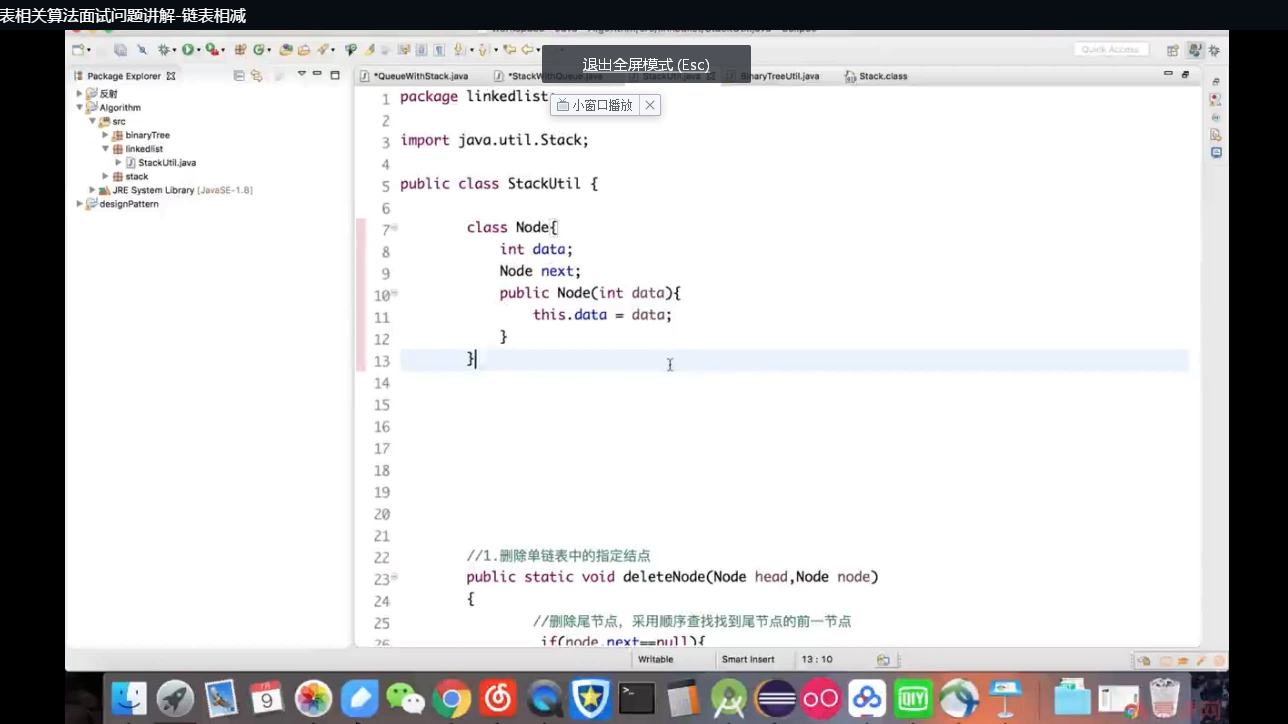
Task: Collapse the linkedlist package node
Action: (x=106, y=149)
